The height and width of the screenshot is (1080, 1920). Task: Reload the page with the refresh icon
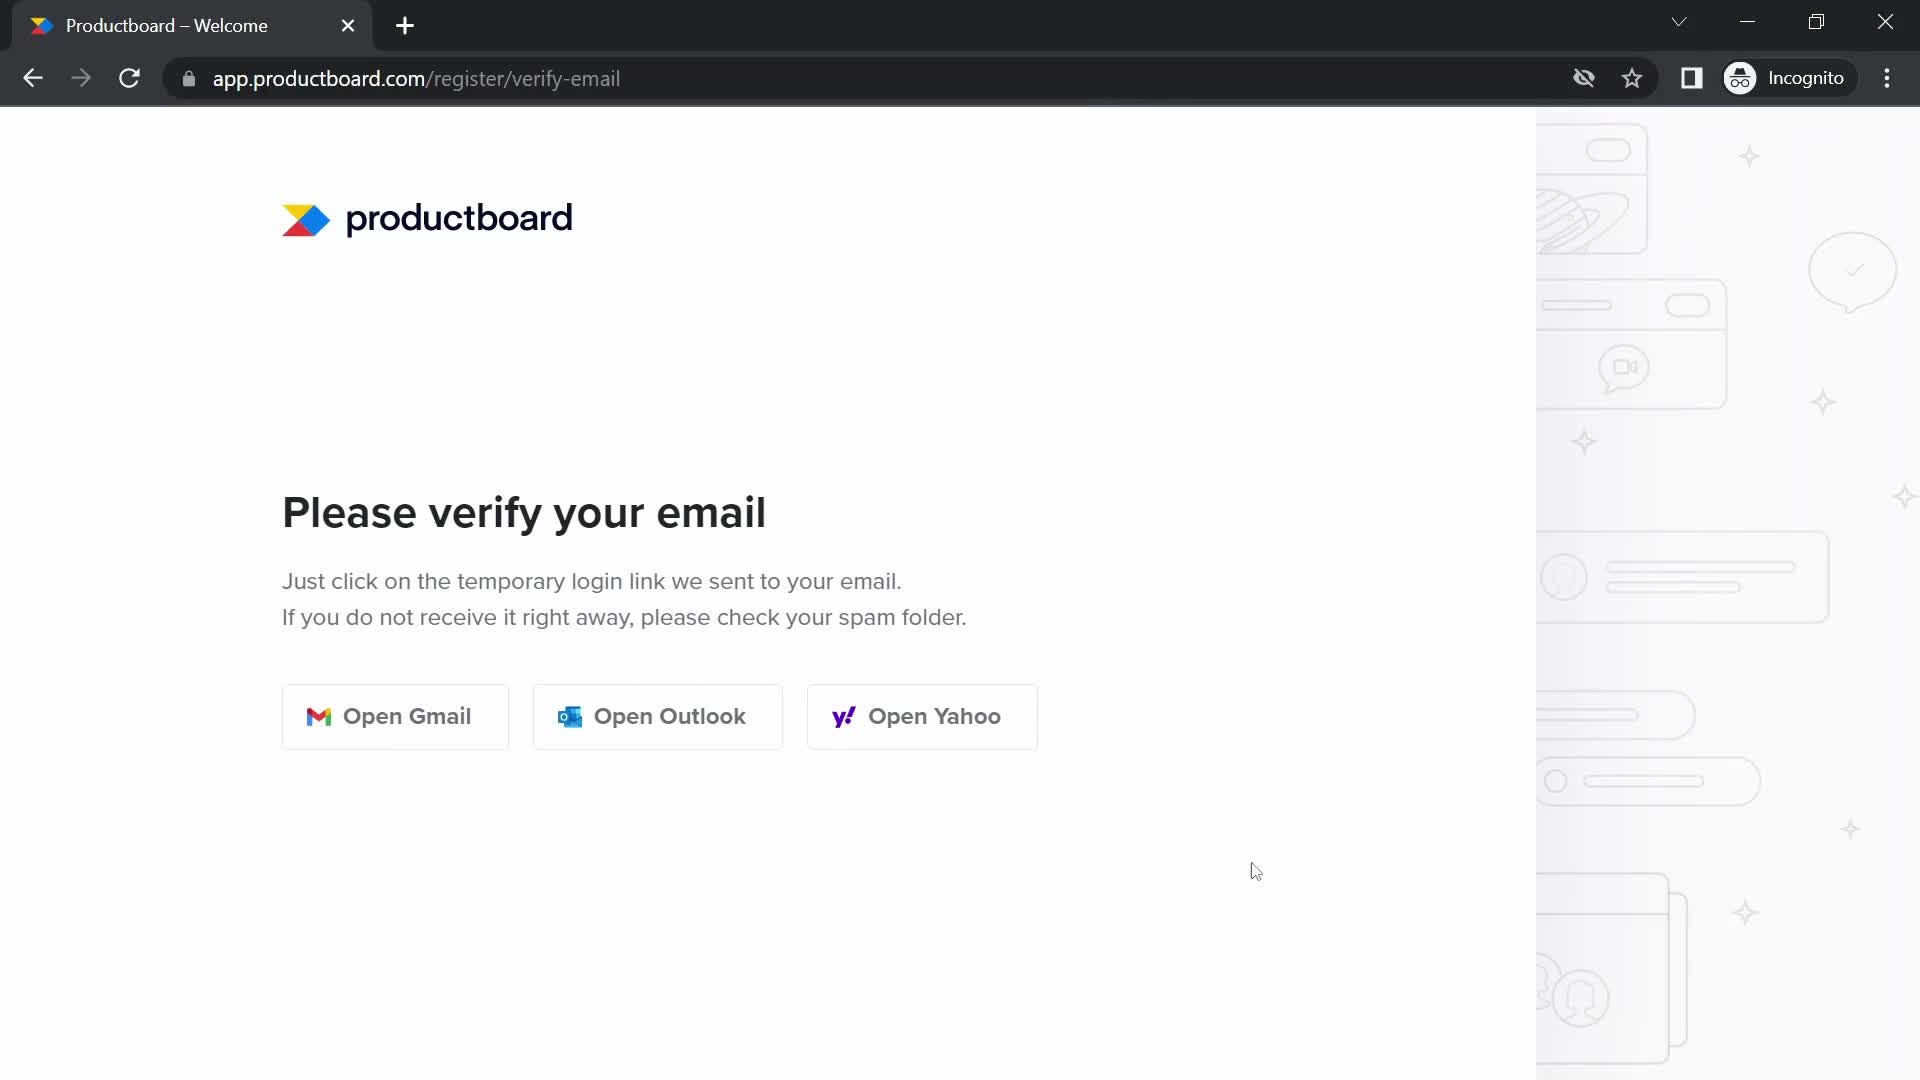pos(129,78)
